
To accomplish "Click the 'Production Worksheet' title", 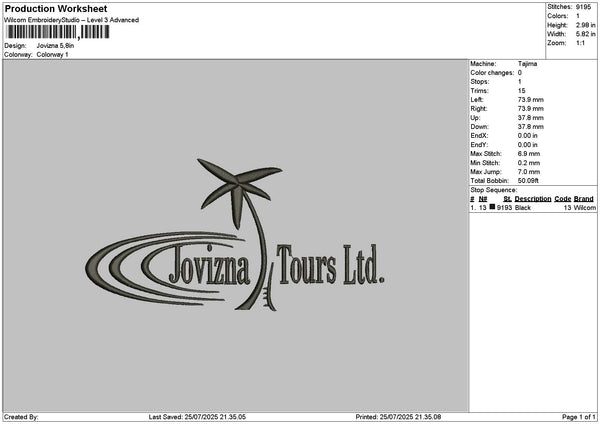I will pos(56,9).
